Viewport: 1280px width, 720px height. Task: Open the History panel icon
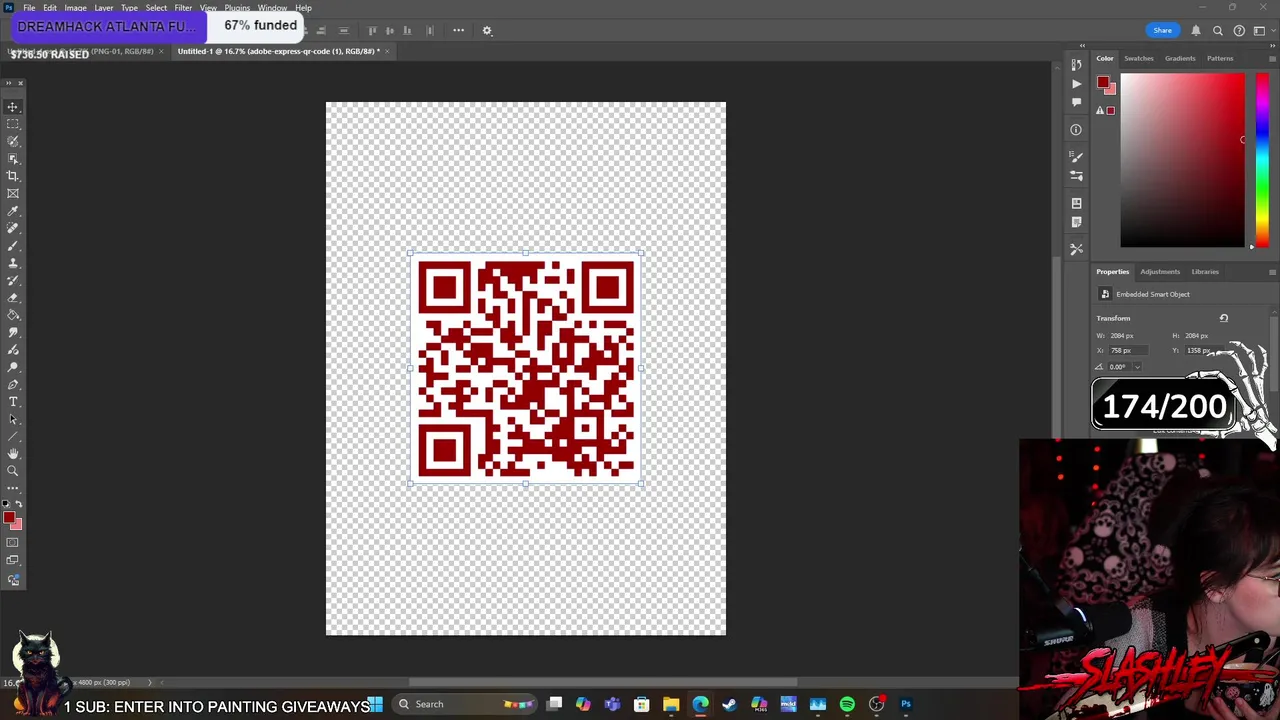(x=1076, y=65)
